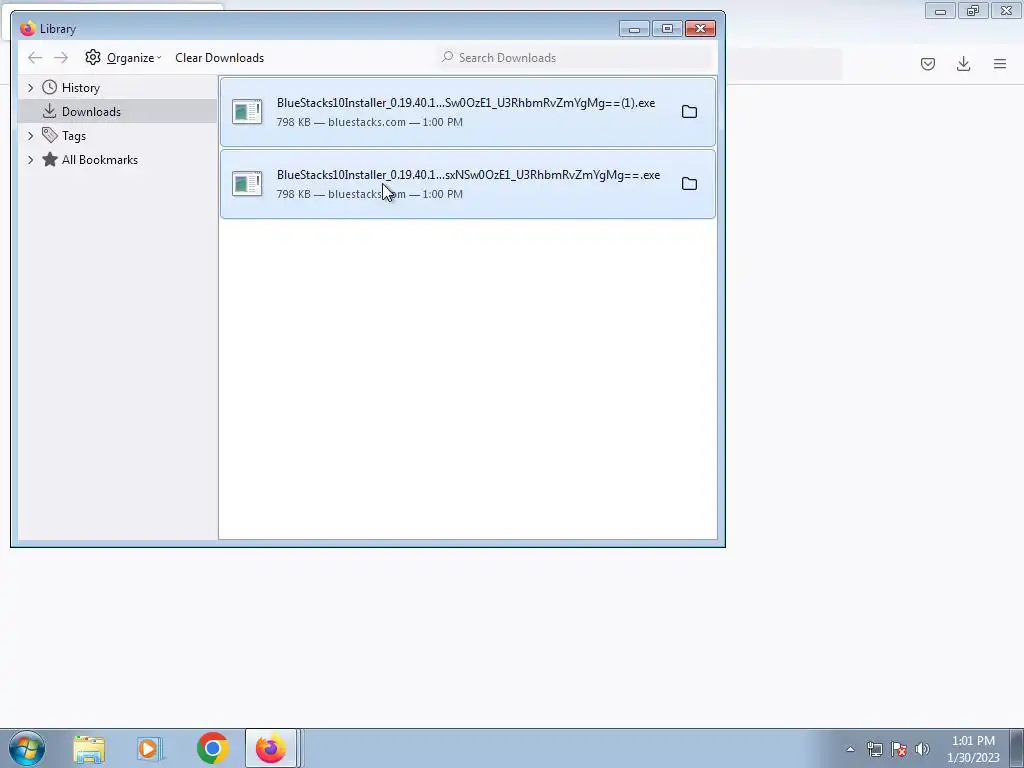Restore down the main Firefox window
This screenshot has height=768, width=1024.
coord(973,11)
